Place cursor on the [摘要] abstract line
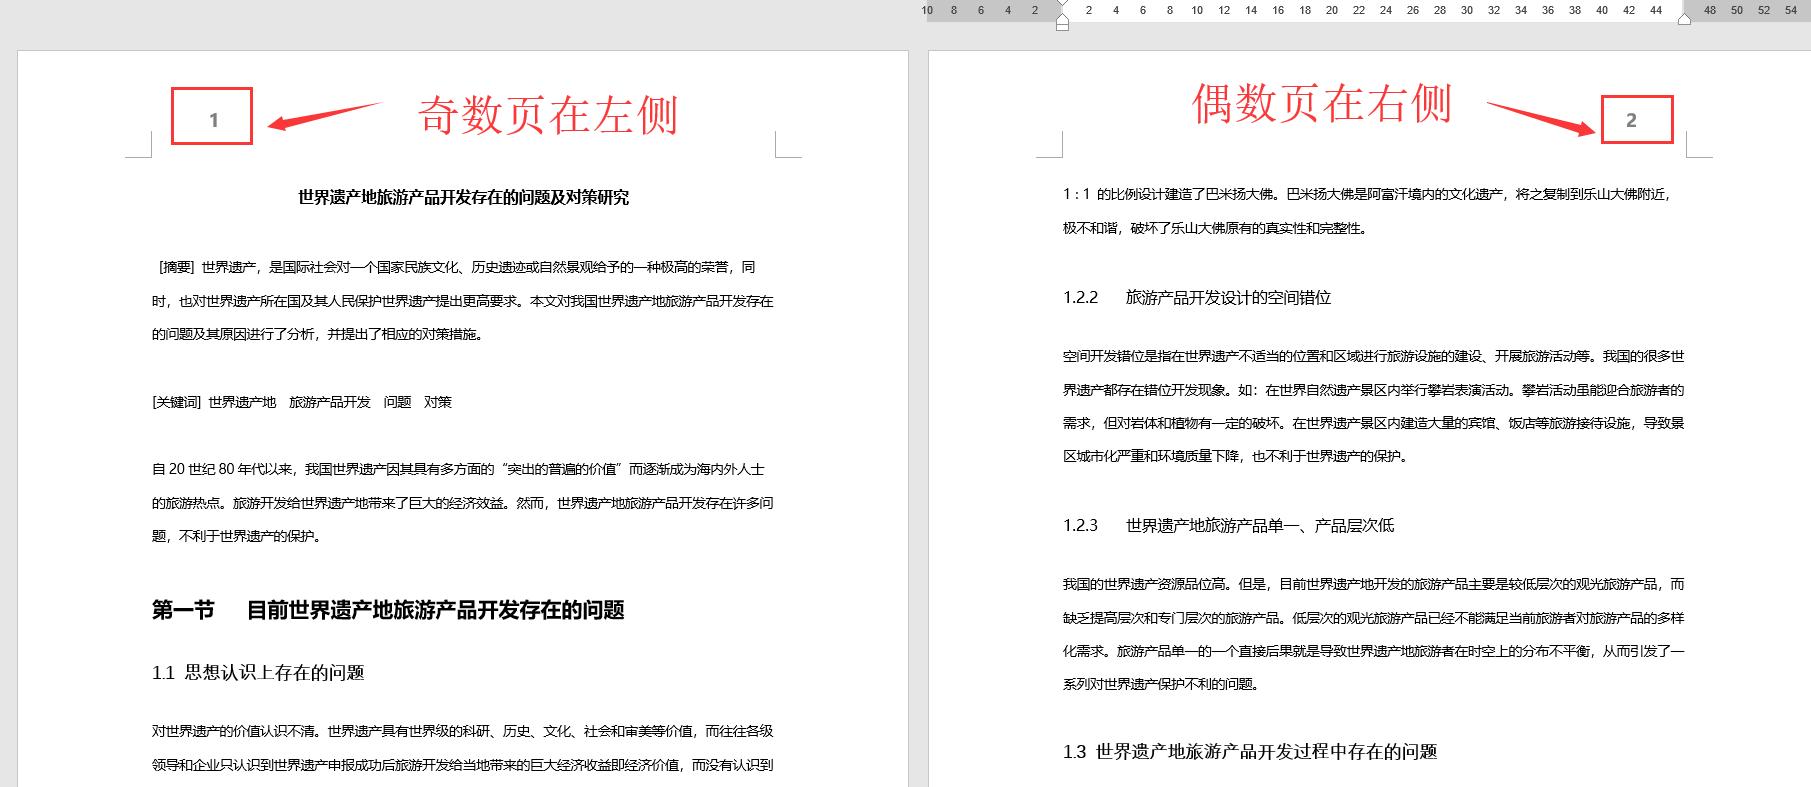Viewport: 1811px width, 787px height. click(x=456, y=267)
